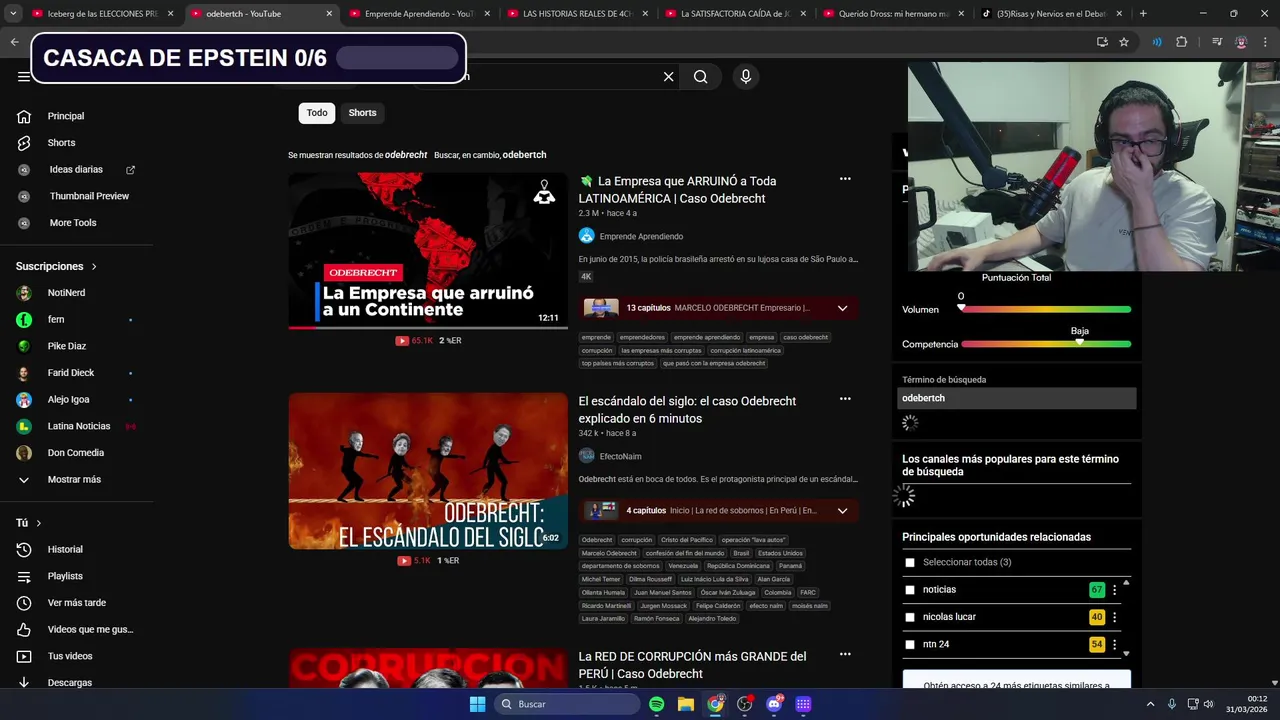Open options menu for 'ntn 24' tag
The image size is (1280, 720).
coord(1114,644)
